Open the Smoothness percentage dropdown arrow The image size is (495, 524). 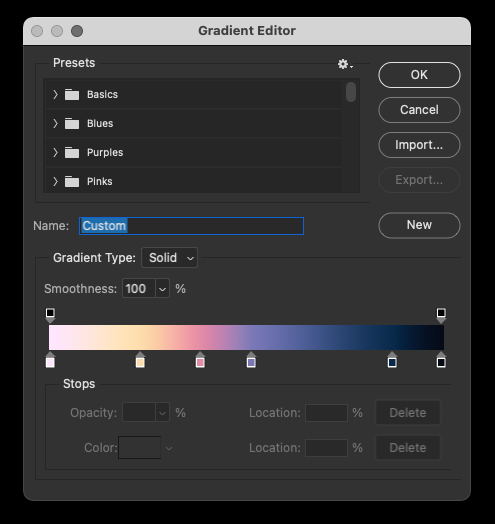(x=162, y=289)
